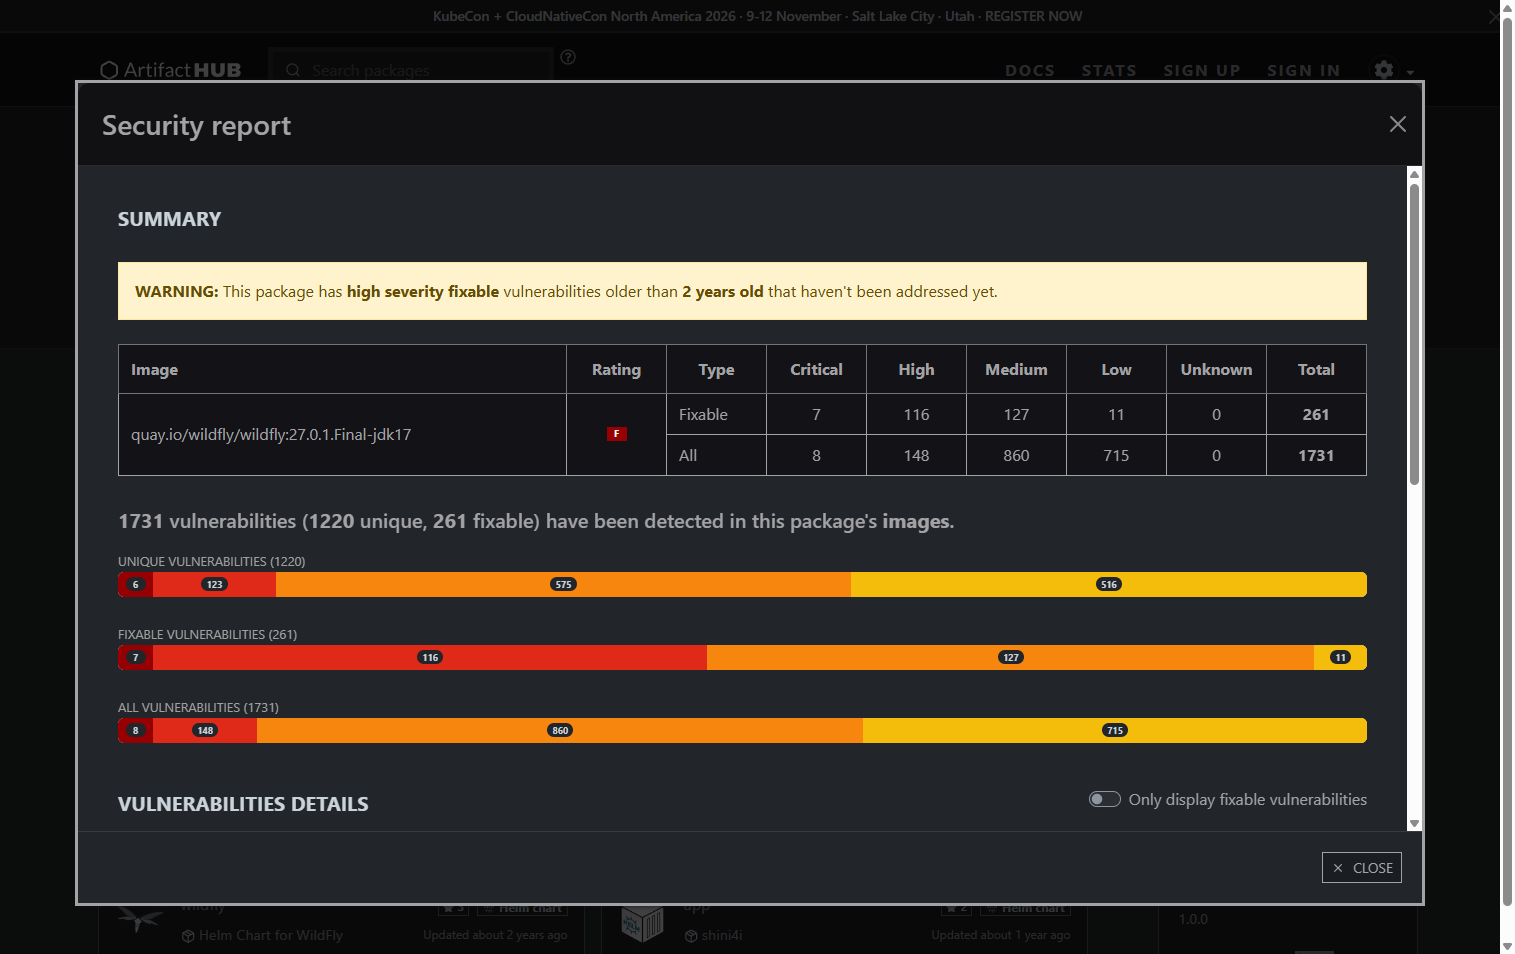Click the fixable medium segment 127
This screenshot has height=954, width=1515.
pyautogui.click(x=1011, y=657)
